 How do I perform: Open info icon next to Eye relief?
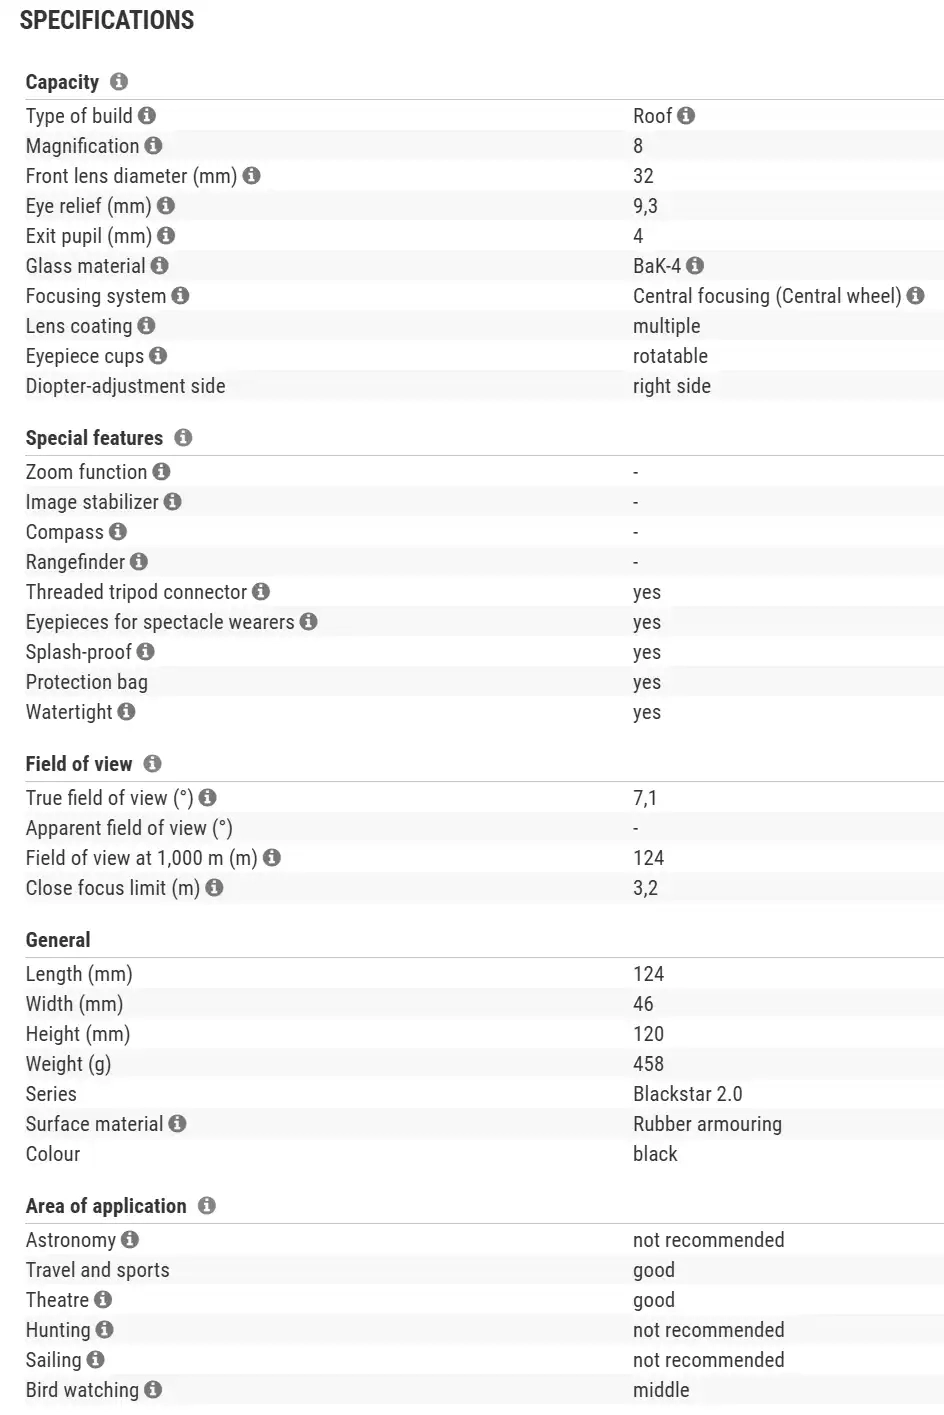(x=166, y=206)
